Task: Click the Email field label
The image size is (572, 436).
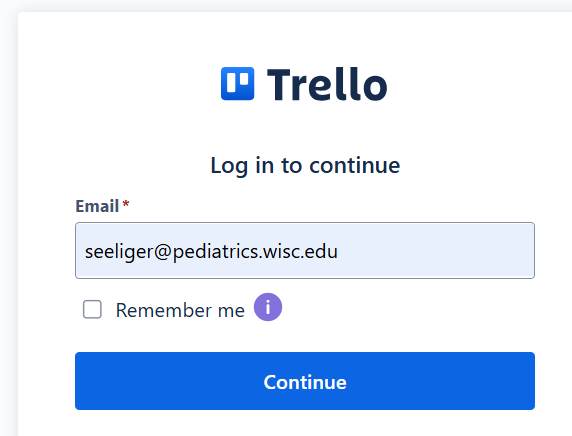Action: pos(97,206)
